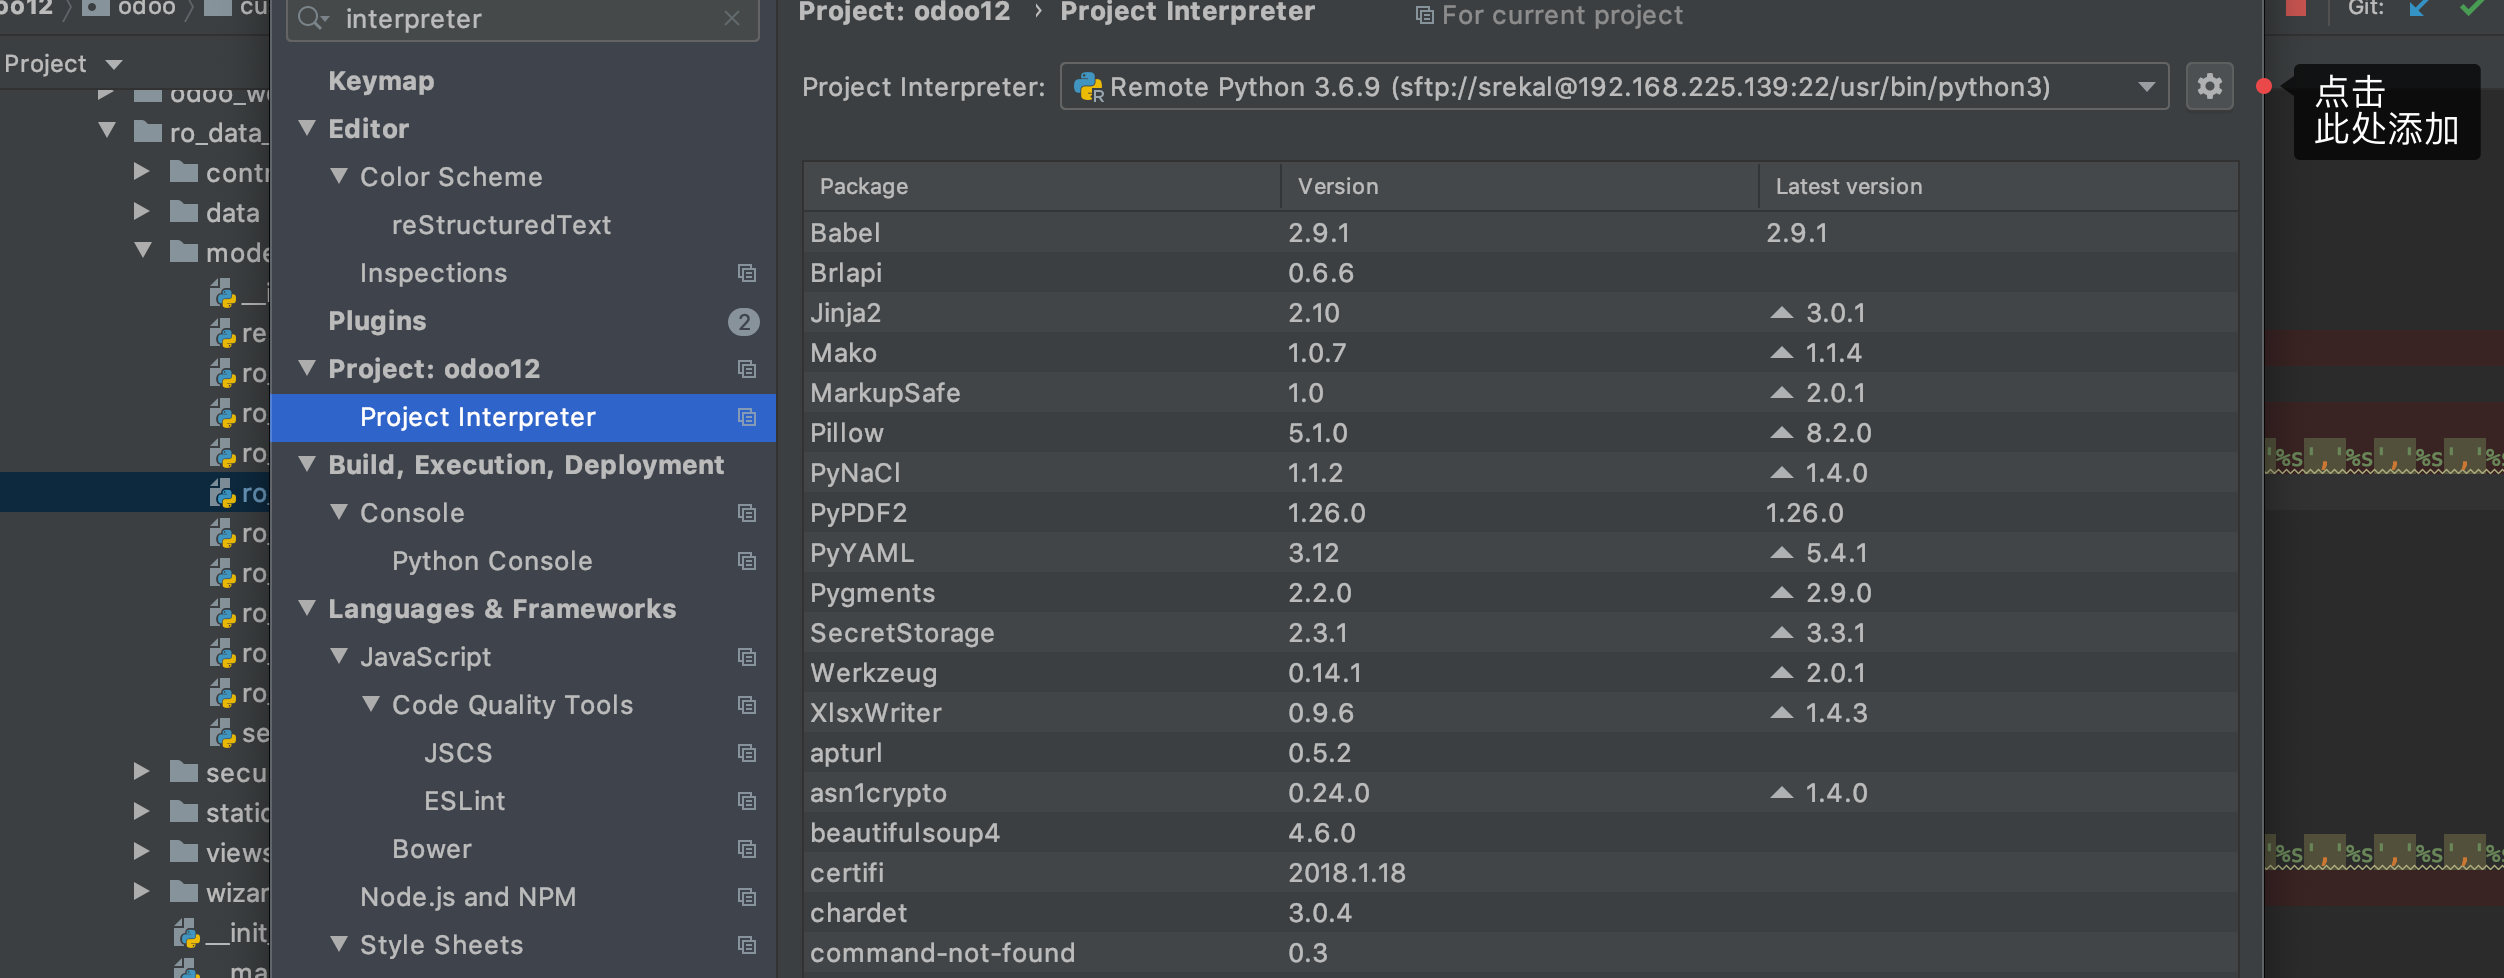
Task: Click the Git update project arrow
Action: click(x=2418, y=9)
